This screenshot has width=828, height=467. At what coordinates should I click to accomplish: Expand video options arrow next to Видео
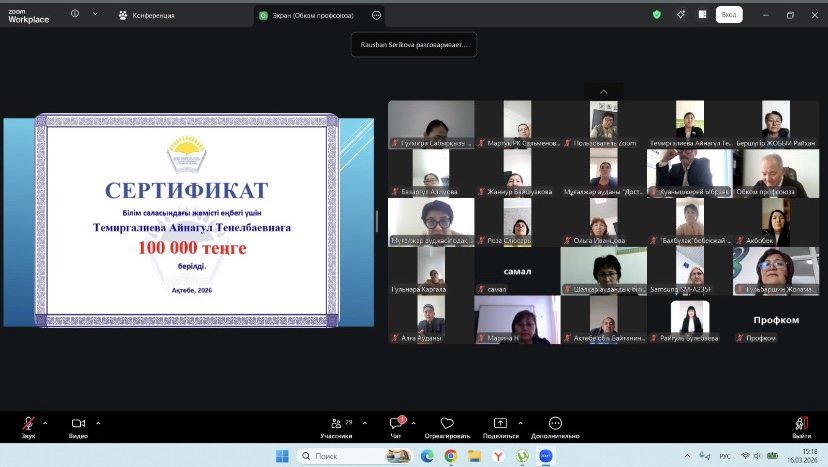coord(98,422)
